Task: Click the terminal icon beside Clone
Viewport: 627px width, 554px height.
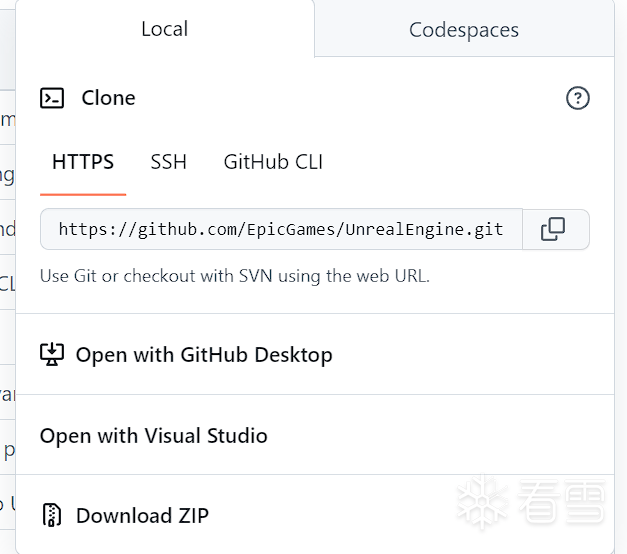Action: tap(52, 98)
